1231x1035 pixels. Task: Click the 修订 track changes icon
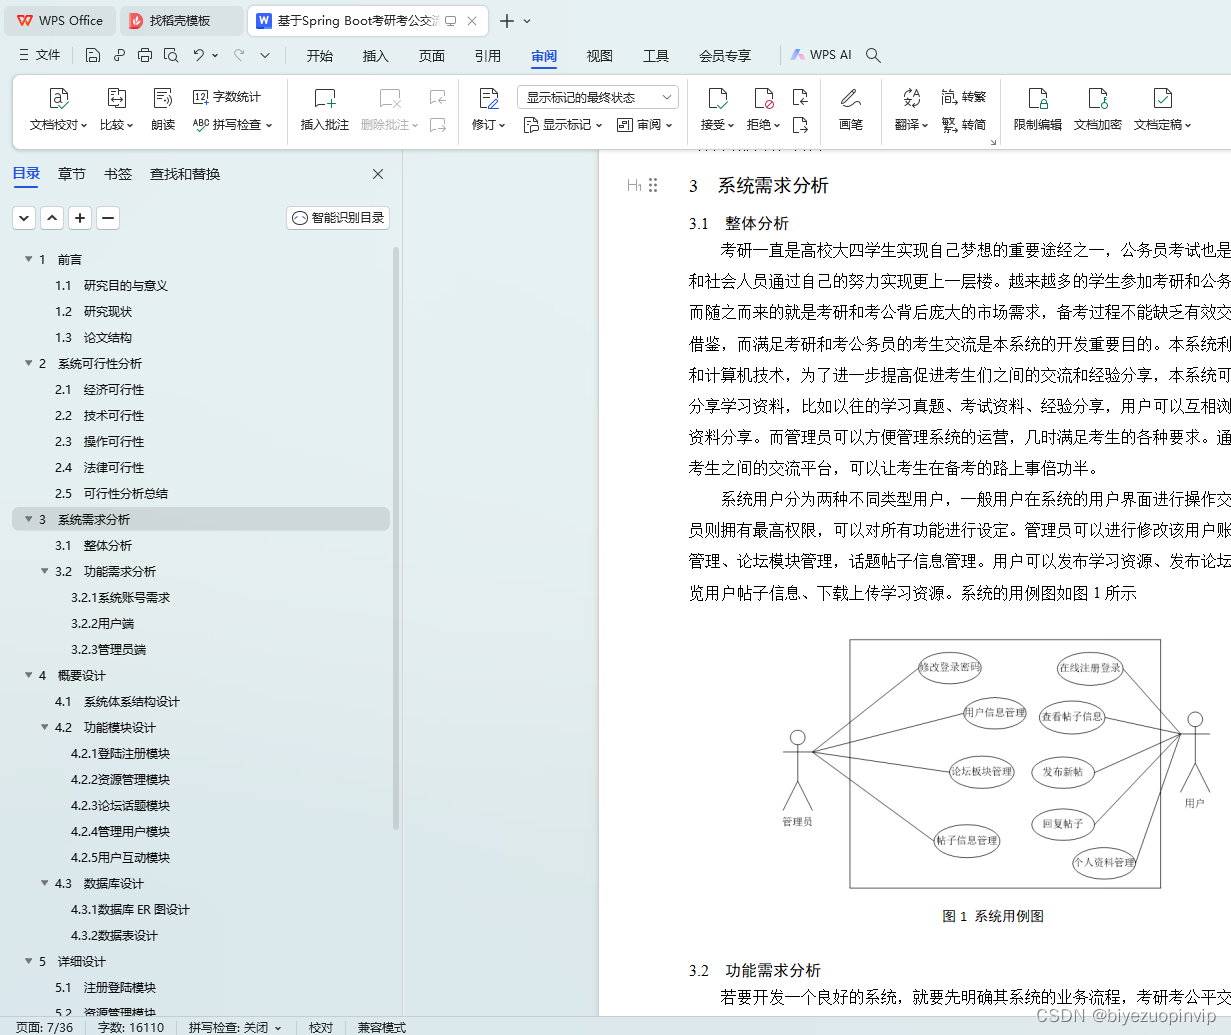point(489,98)
